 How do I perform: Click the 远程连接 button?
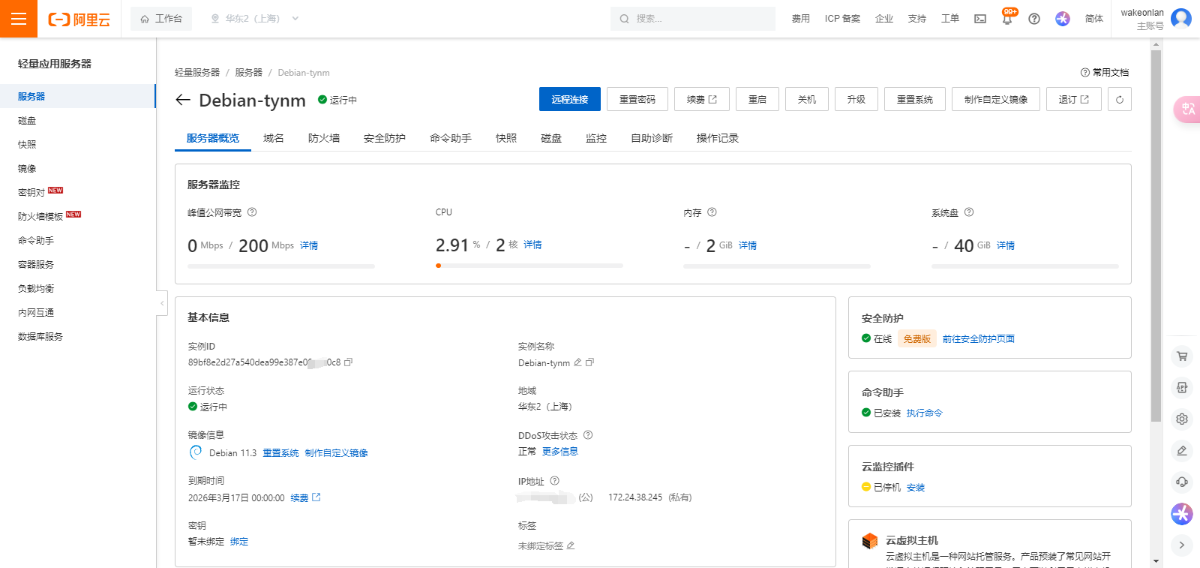pyautogui.click(x=570, y=99)
